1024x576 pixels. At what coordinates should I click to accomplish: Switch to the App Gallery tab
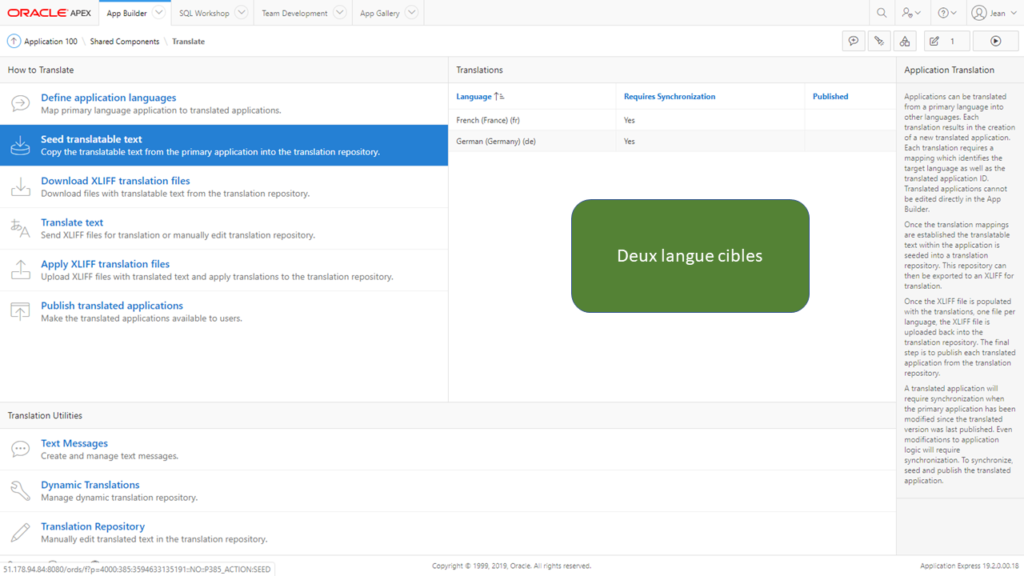click(379, 13)
